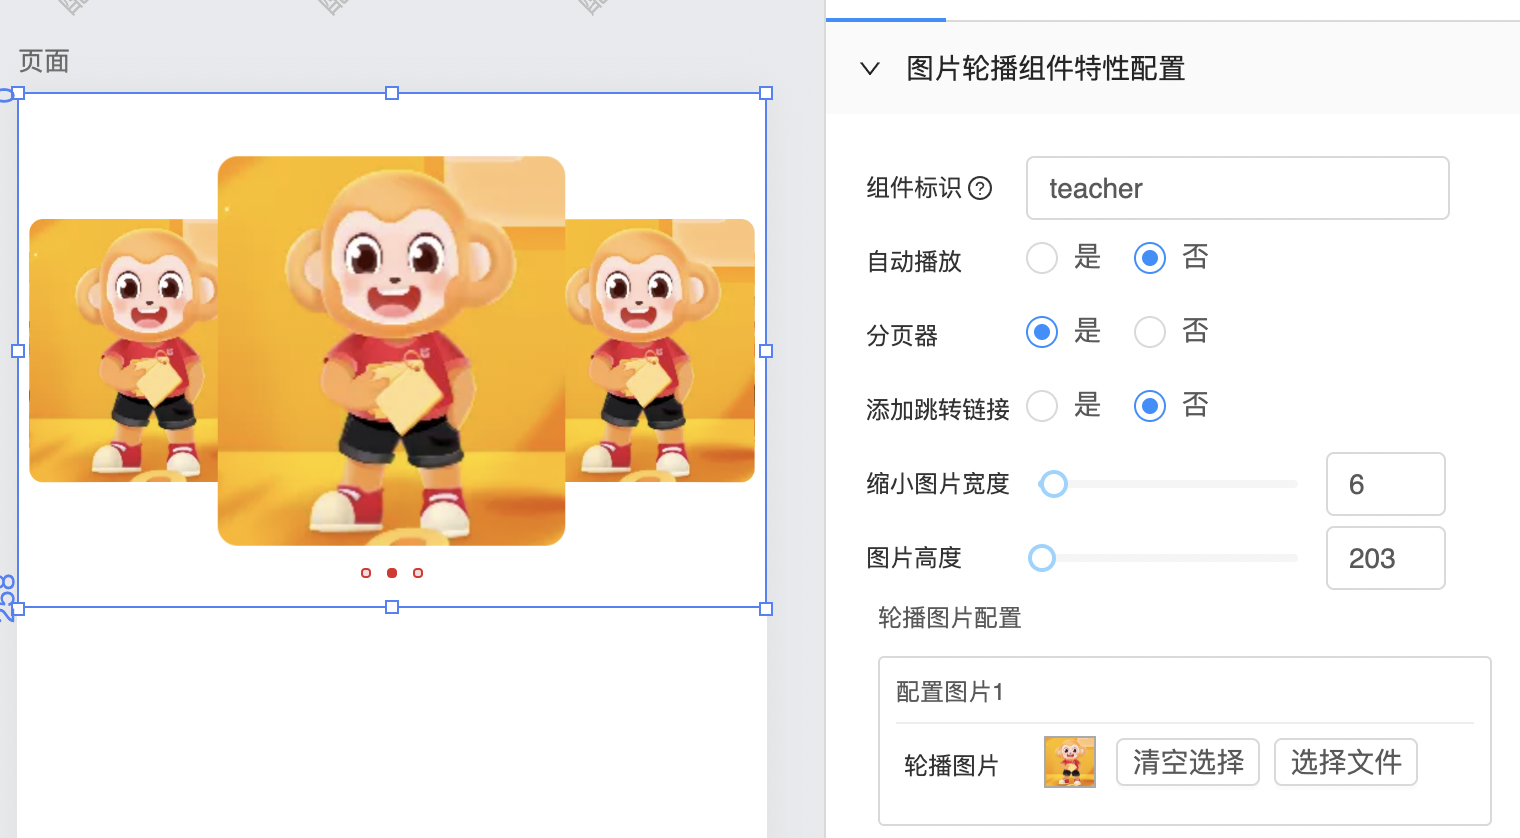Enable 添加跳转链接 by choosing 是
Screen dimensions: 1520x838
pyautogui.click(x=1042, y=406)
